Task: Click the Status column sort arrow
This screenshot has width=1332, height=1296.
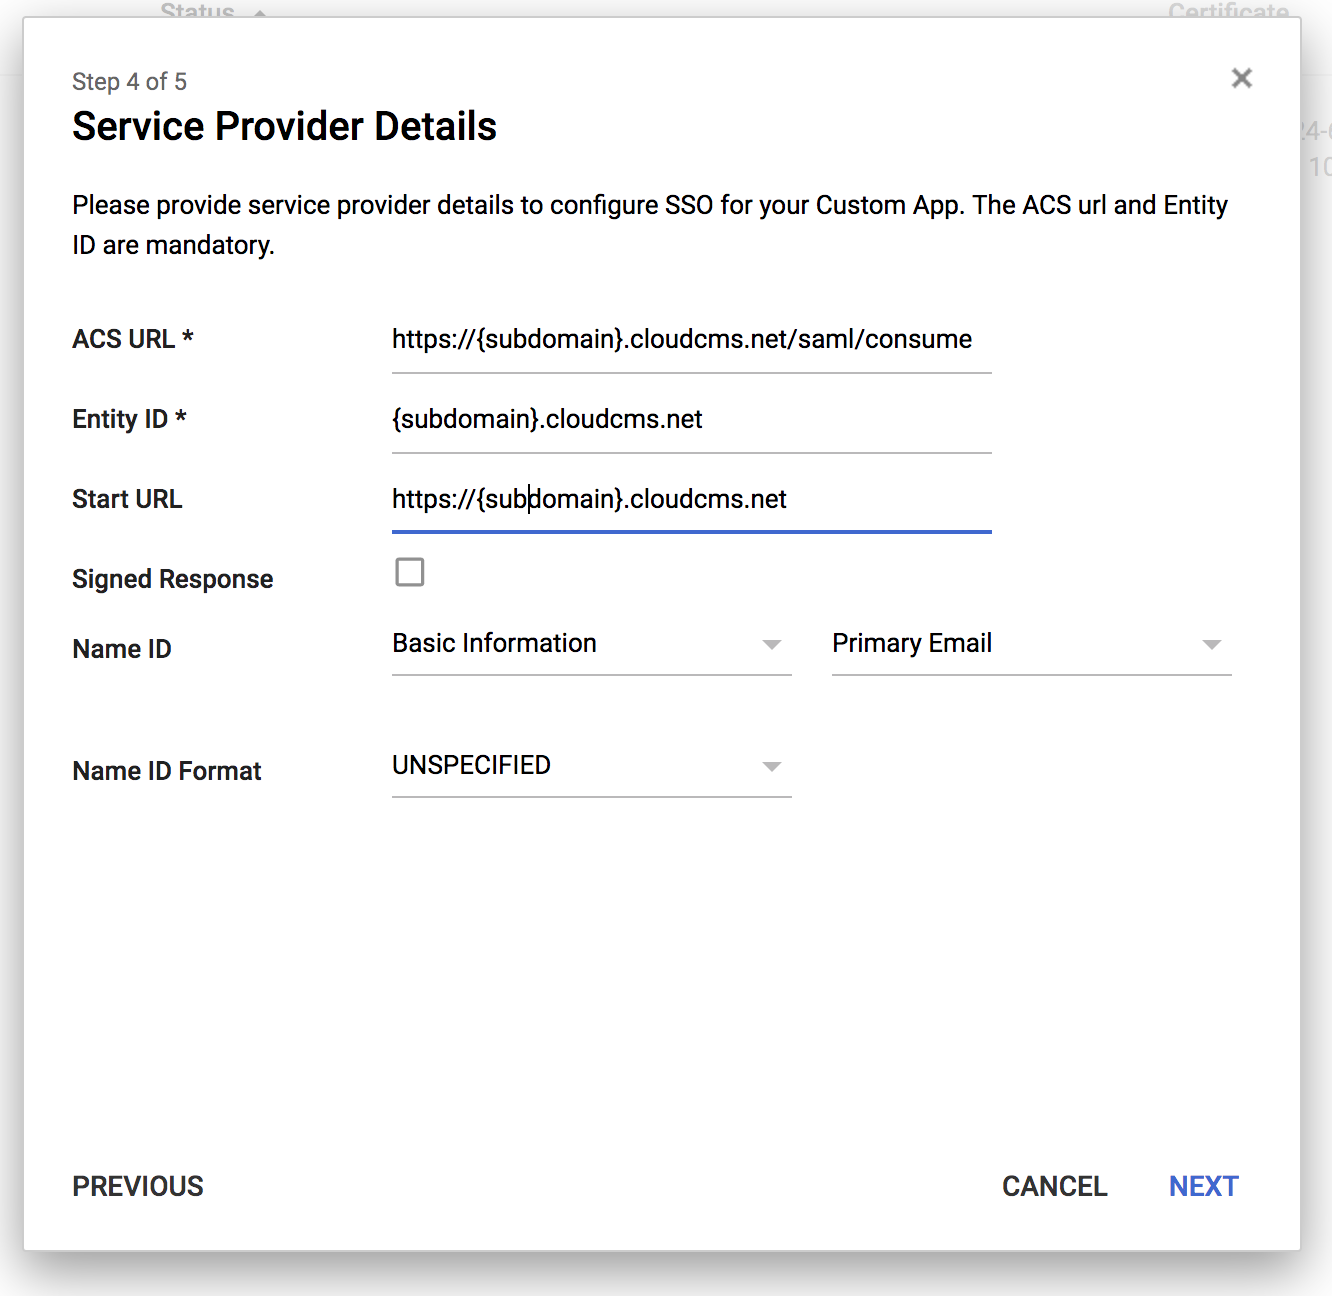Action: coord(260,12)
